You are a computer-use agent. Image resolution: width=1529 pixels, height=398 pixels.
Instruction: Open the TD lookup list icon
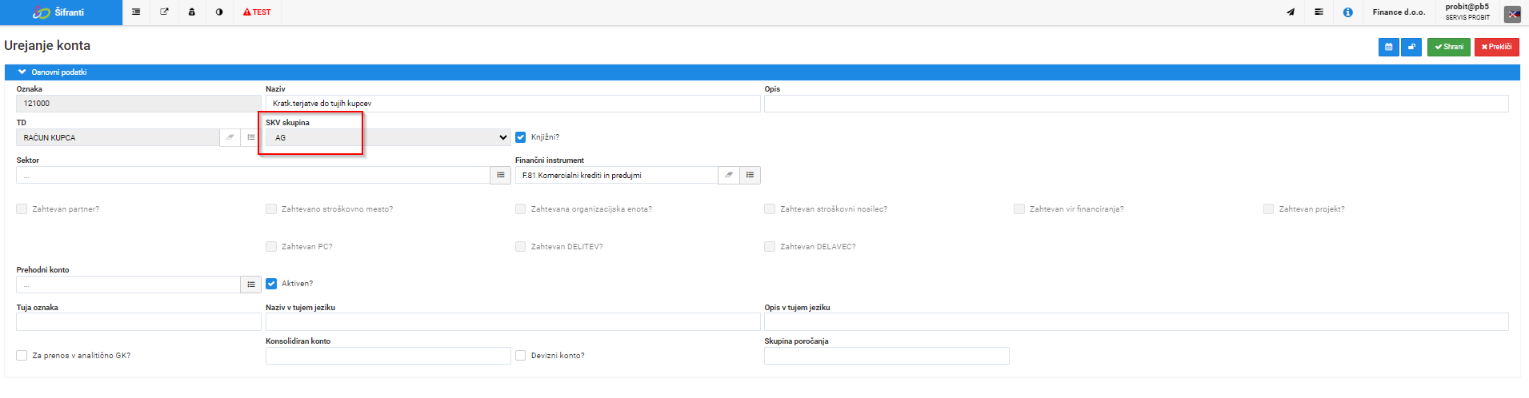coord(250,137)
